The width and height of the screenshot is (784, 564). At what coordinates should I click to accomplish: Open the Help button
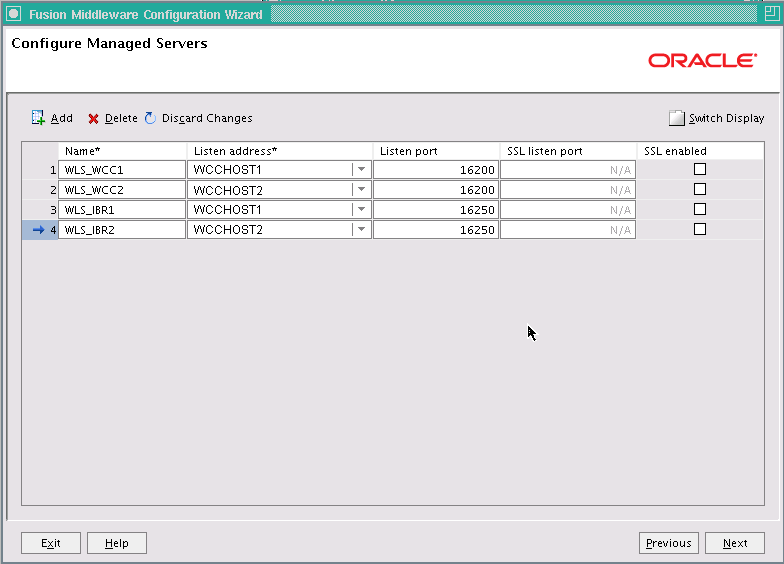116,543
